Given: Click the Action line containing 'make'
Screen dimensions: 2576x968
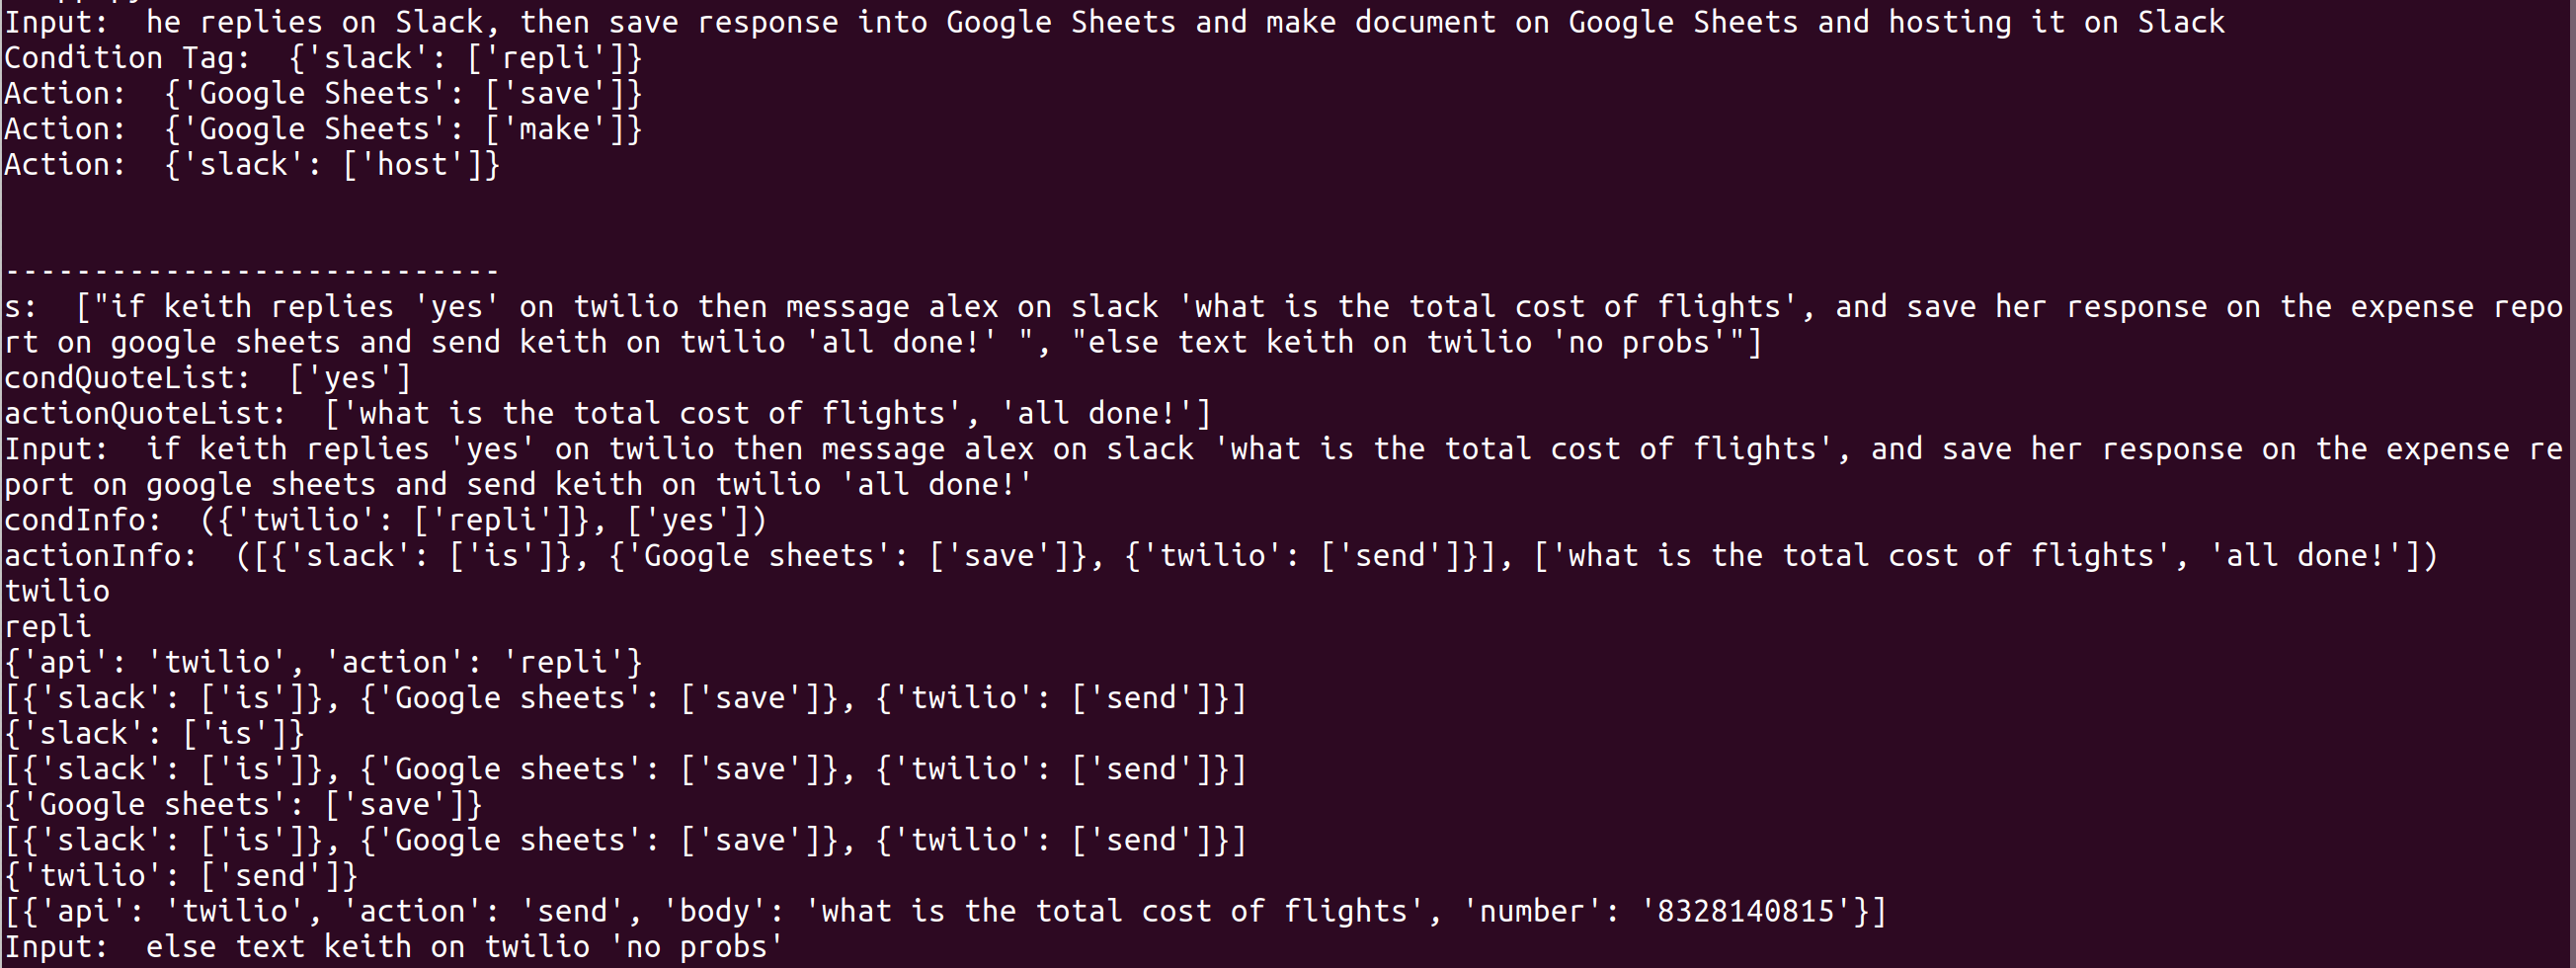Looking at the screenshot, I should point(323,129).
